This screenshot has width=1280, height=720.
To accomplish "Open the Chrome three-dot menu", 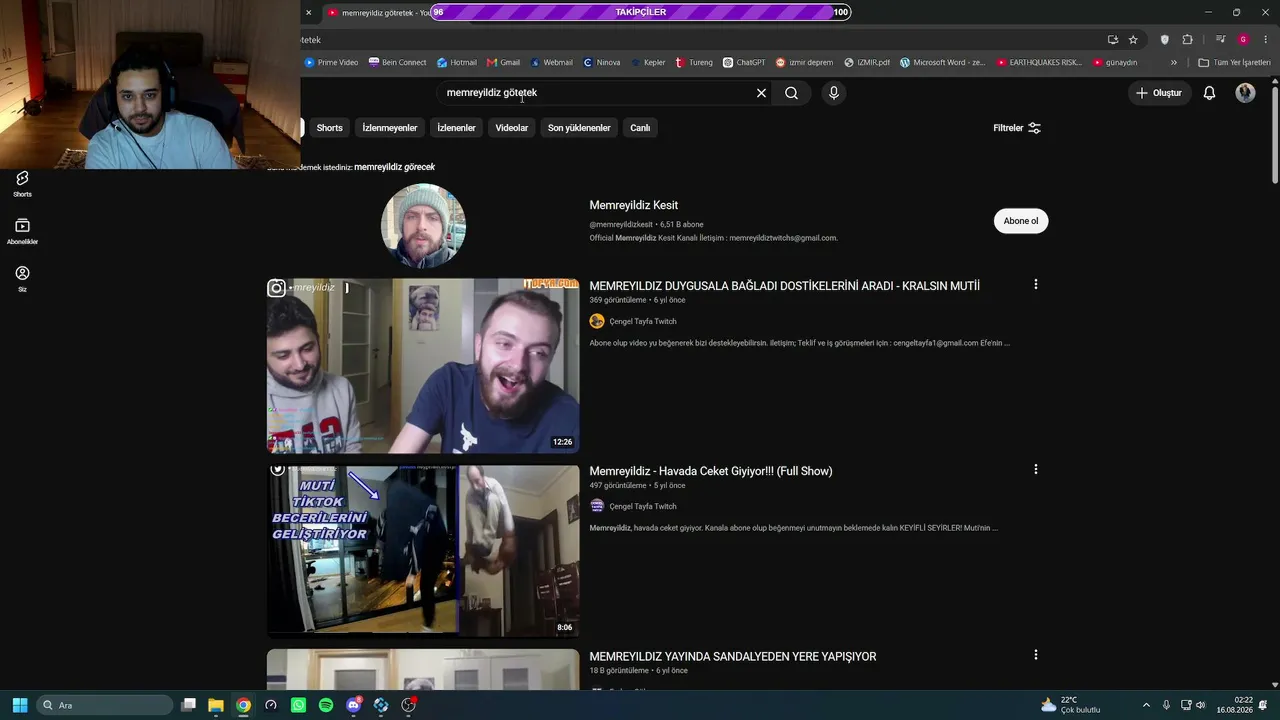I will pyautogui.click(x=1266, y=40).
